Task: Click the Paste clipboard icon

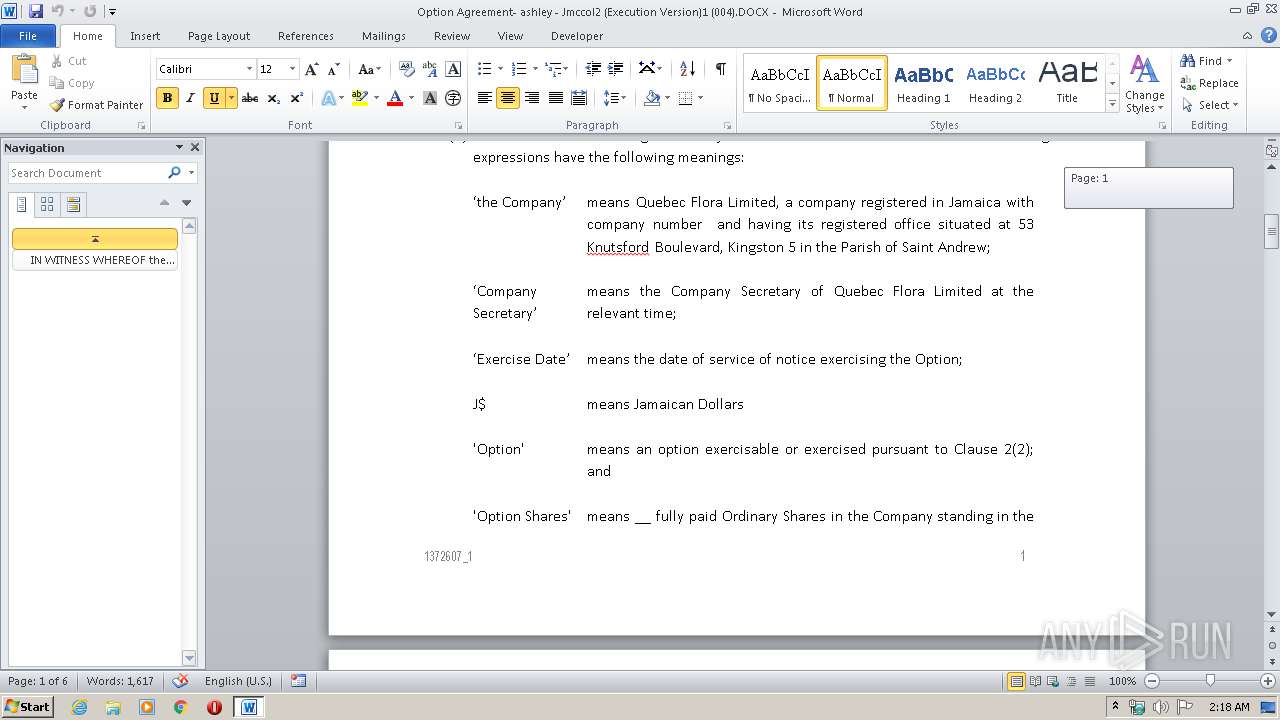Action: 24,70
